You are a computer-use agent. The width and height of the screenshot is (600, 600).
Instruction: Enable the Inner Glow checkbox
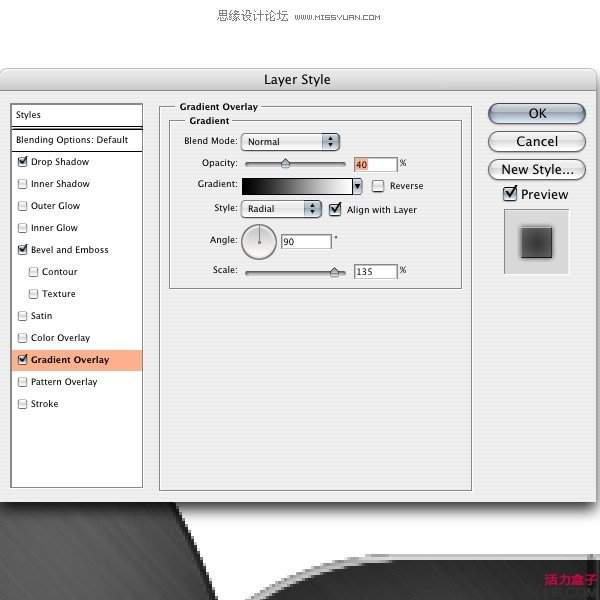tap(23, 228)
